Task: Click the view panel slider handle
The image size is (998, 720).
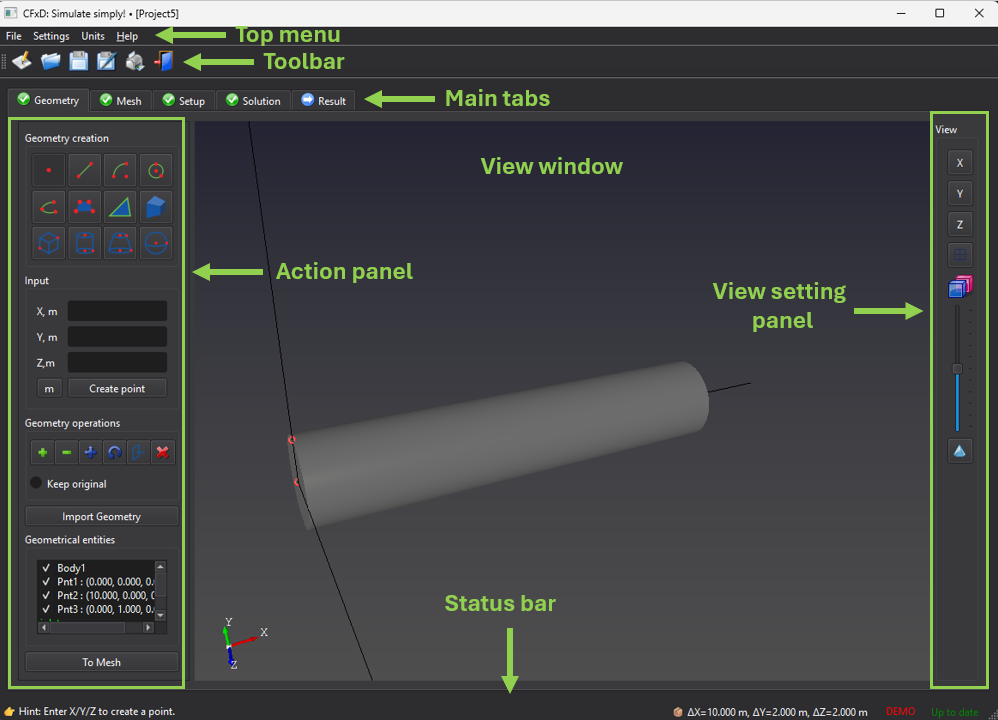Action: (x=957, y=369)
